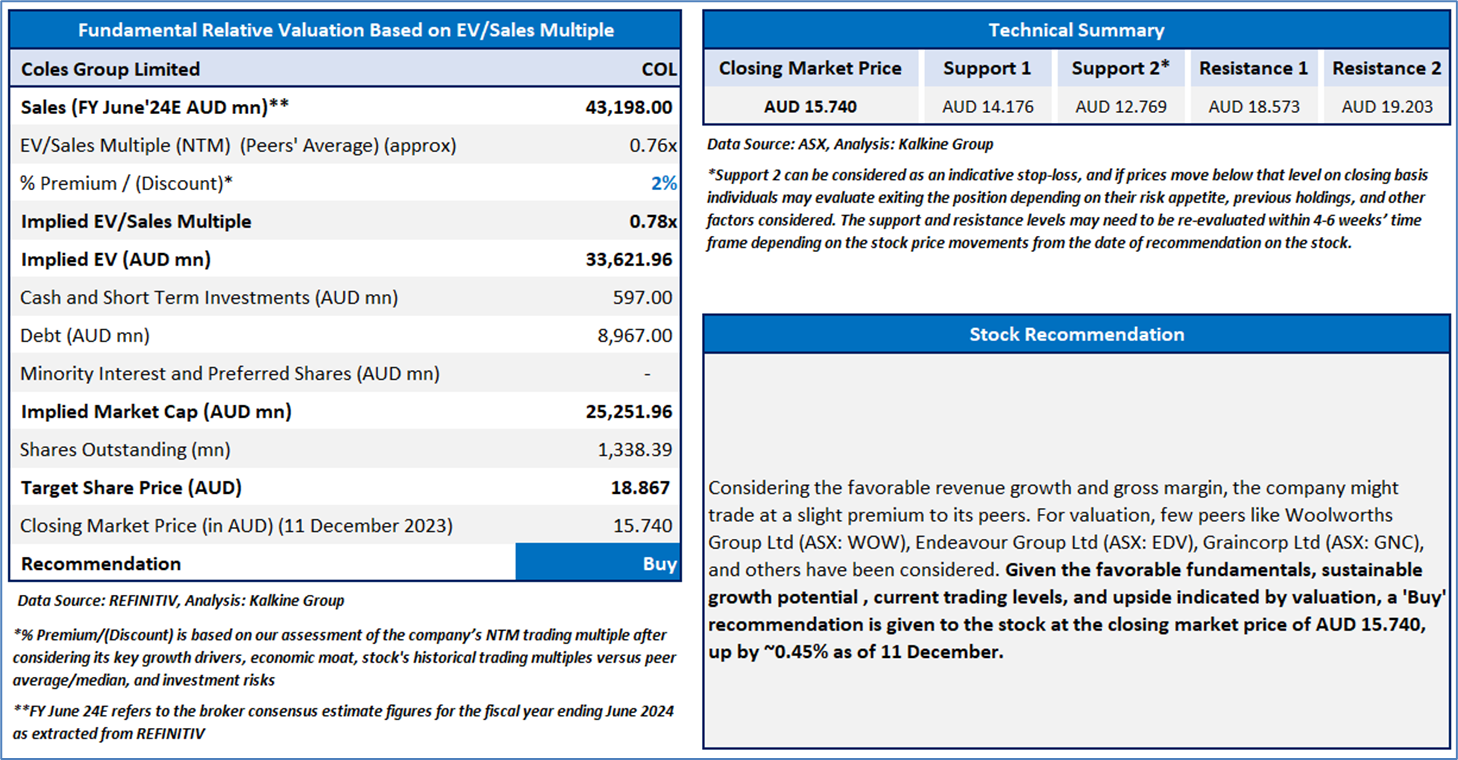
Task: Click the 'Closing Market Price (in AUD) (11 December 2023)' label
Action: (x=236, y=525)
